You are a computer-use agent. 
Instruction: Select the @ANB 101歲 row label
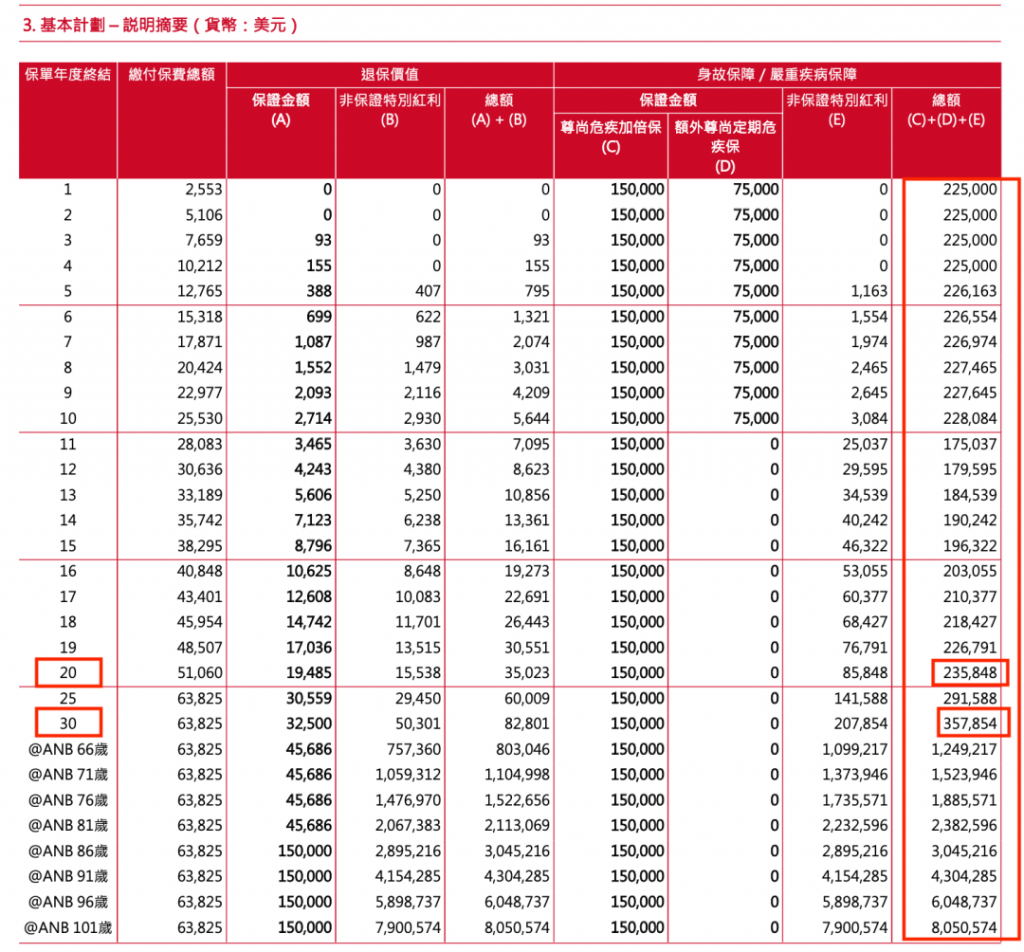(x=68, y=927)
